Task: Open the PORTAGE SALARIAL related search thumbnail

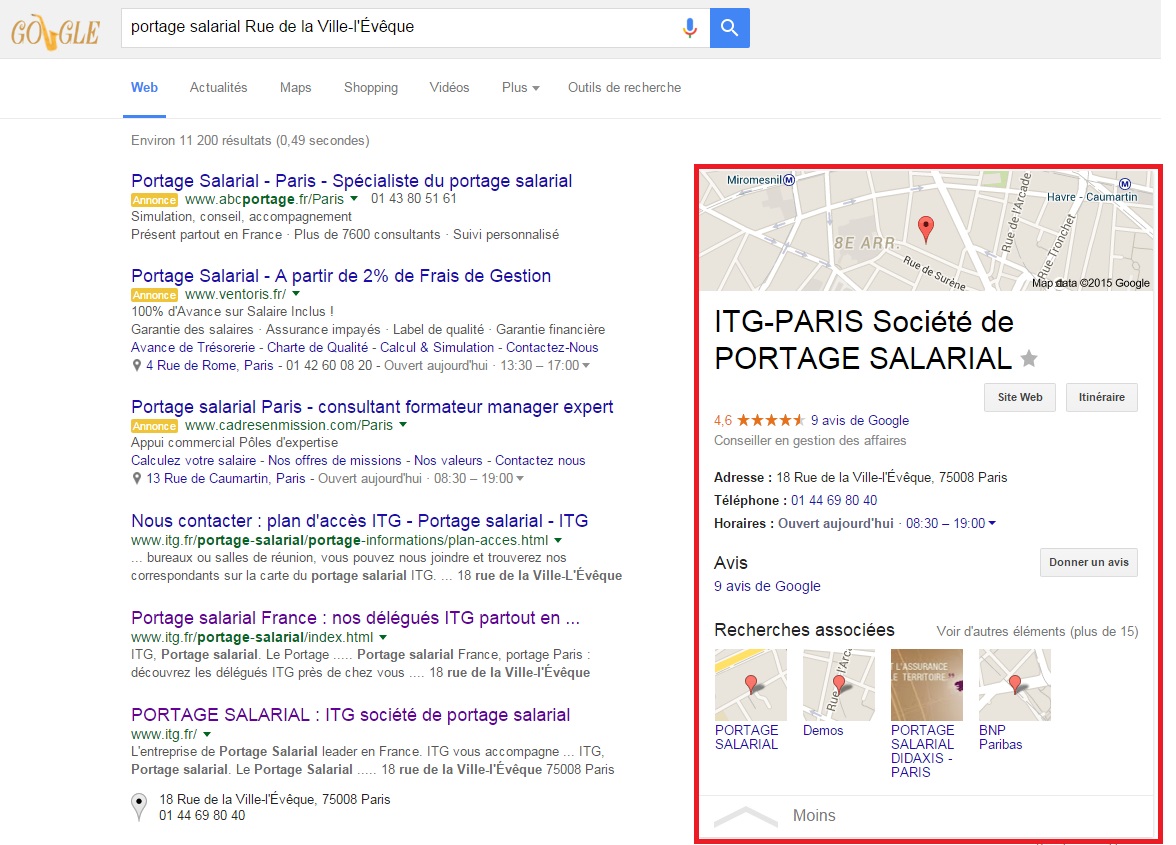Action: tap(751, 685)
